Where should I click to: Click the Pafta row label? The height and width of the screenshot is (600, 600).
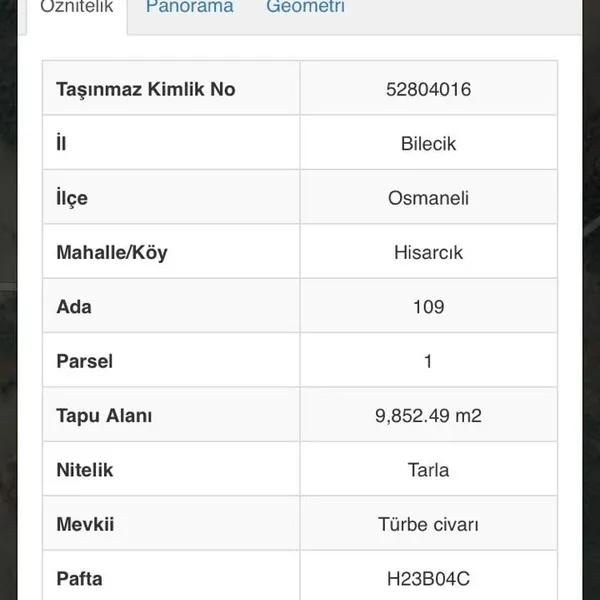click(80, 579)
